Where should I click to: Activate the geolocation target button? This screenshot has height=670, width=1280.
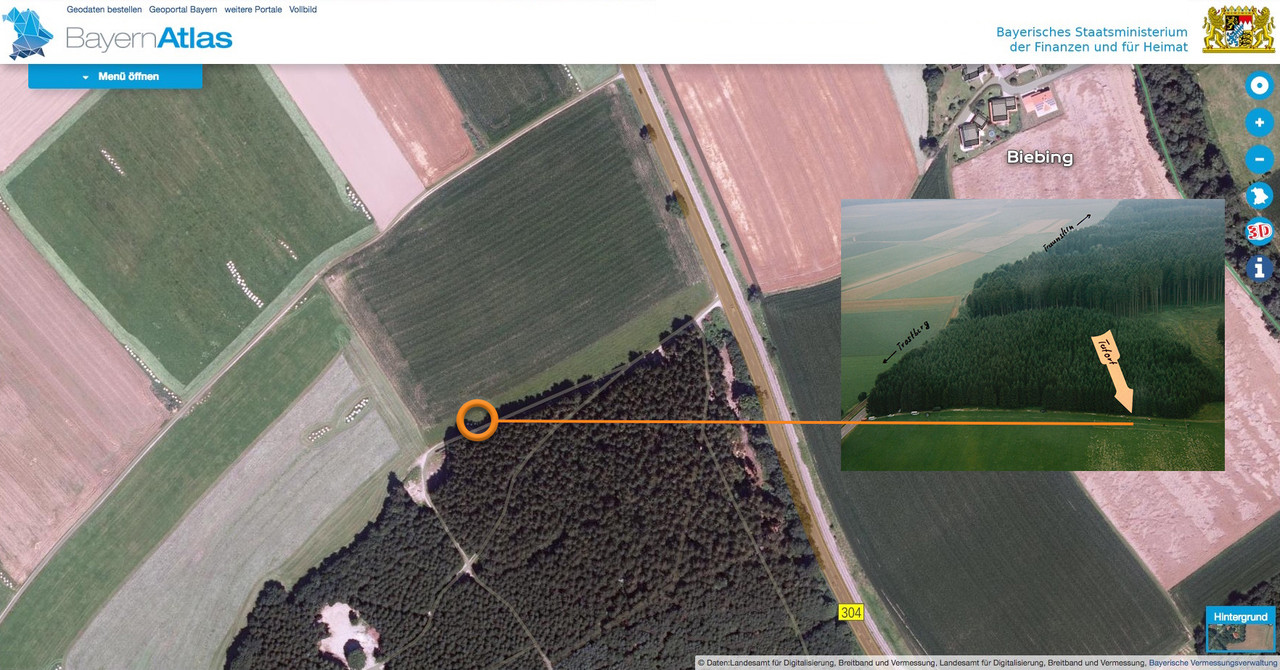click(x=1259, y=86)
